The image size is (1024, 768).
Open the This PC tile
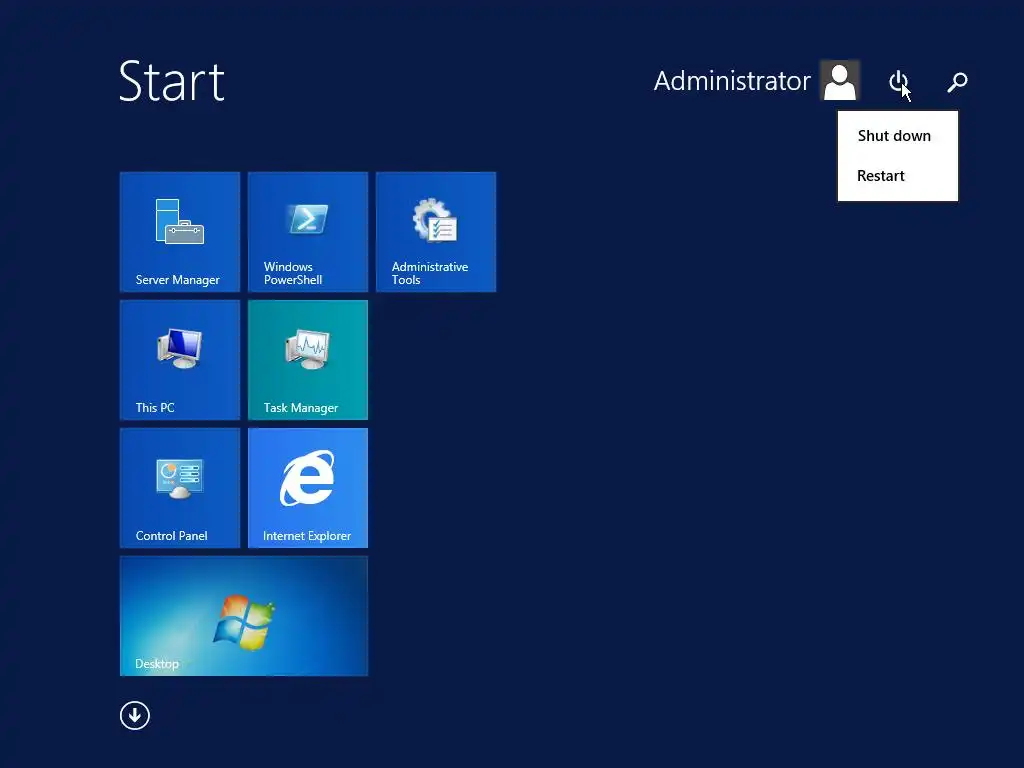coord(180,360)
